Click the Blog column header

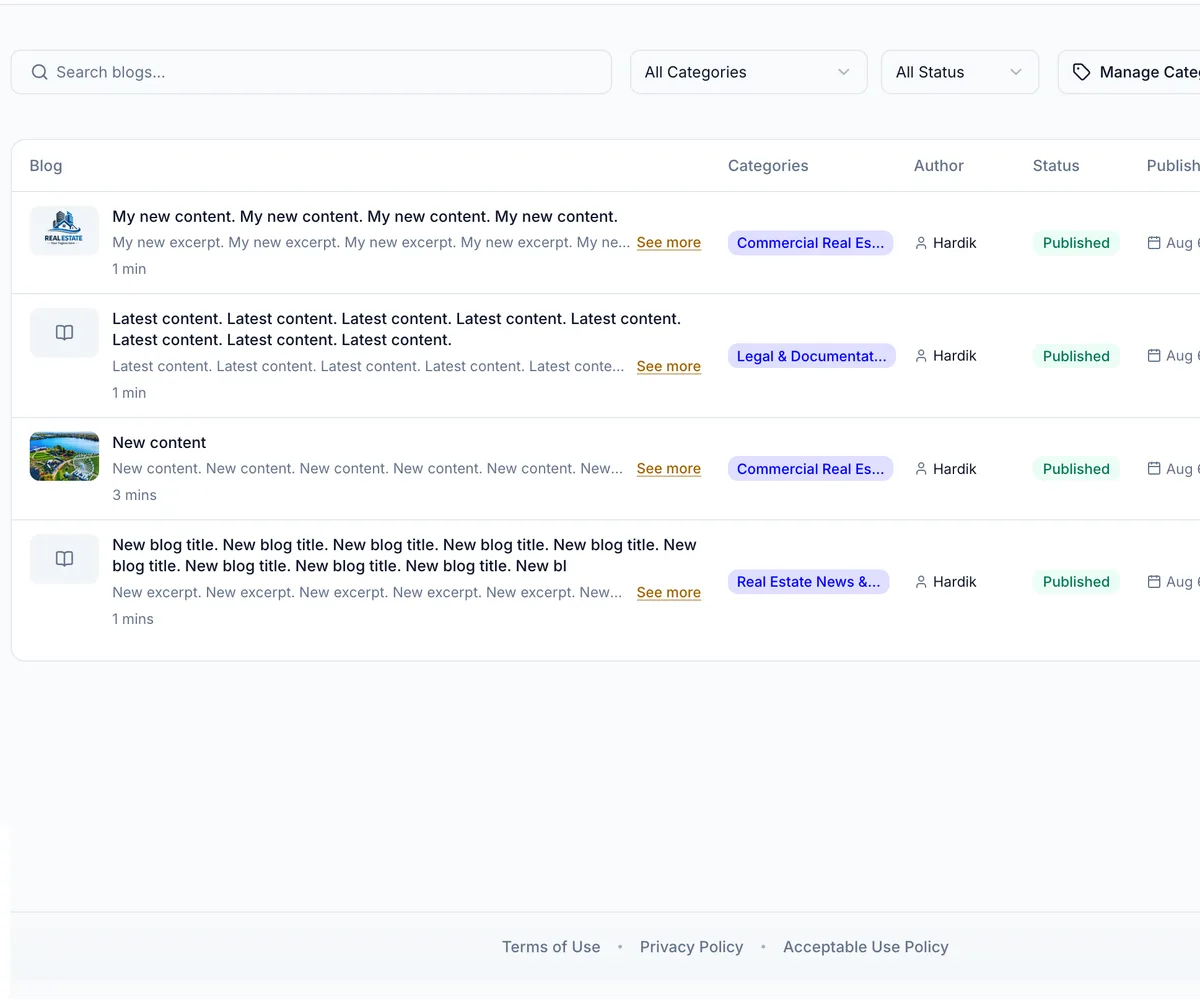(x=46, y=166)
